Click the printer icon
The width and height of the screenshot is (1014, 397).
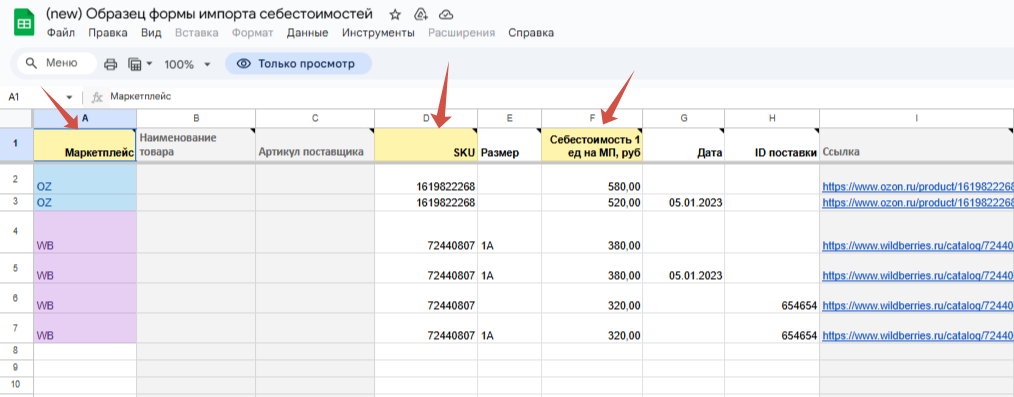[111, 64]
